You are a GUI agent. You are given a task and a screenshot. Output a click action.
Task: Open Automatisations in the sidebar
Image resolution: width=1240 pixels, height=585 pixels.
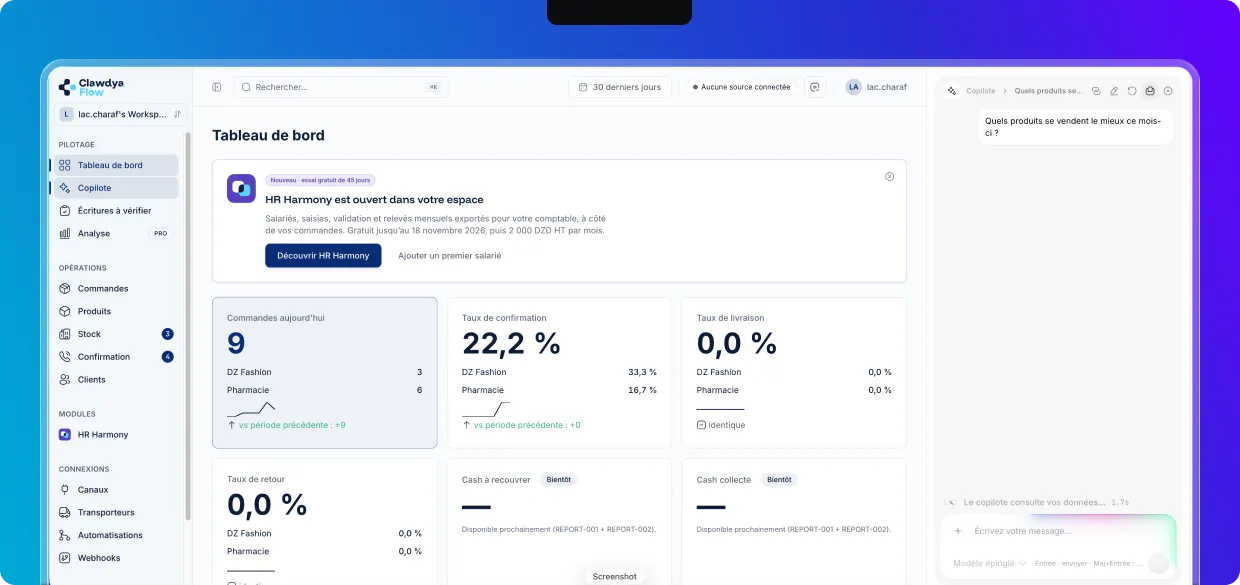[x=116, y=535]
